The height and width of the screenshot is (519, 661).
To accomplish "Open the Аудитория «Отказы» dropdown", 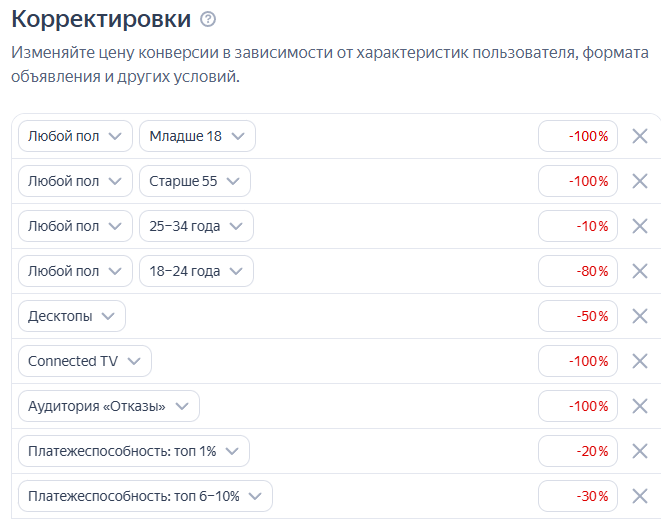I will pos(108,406).
